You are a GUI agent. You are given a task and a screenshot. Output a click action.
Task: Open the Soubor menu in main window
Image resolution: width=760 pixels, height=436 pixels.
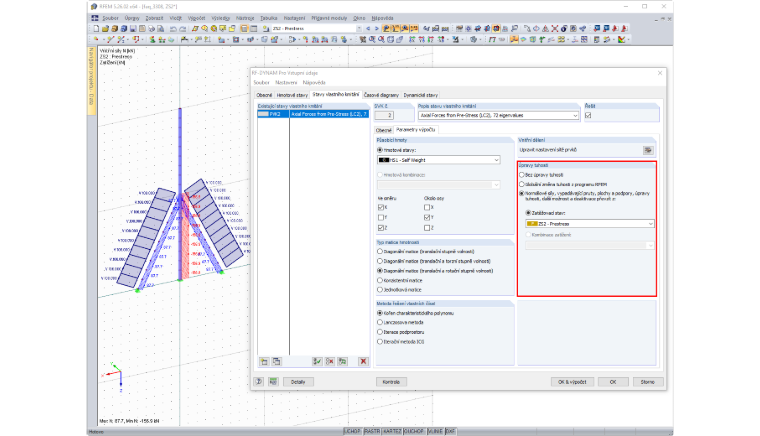point(111,18)
